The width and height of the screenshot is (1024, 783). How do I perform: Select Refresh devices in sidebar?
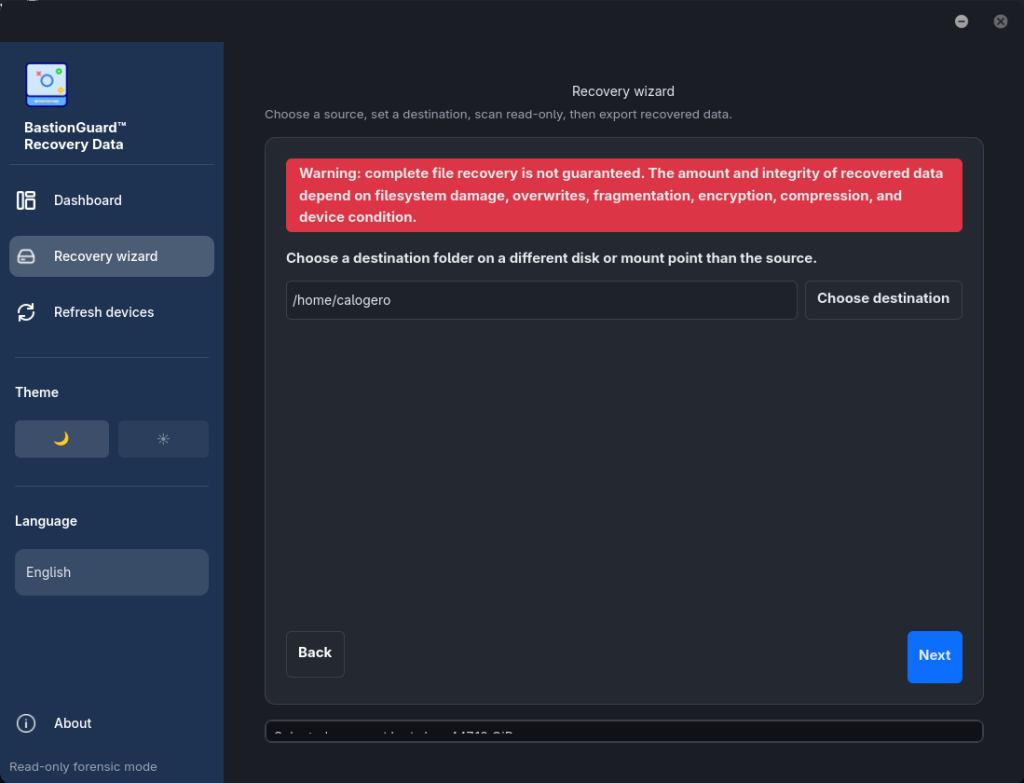pyautogui.click(x=112, y=312)
